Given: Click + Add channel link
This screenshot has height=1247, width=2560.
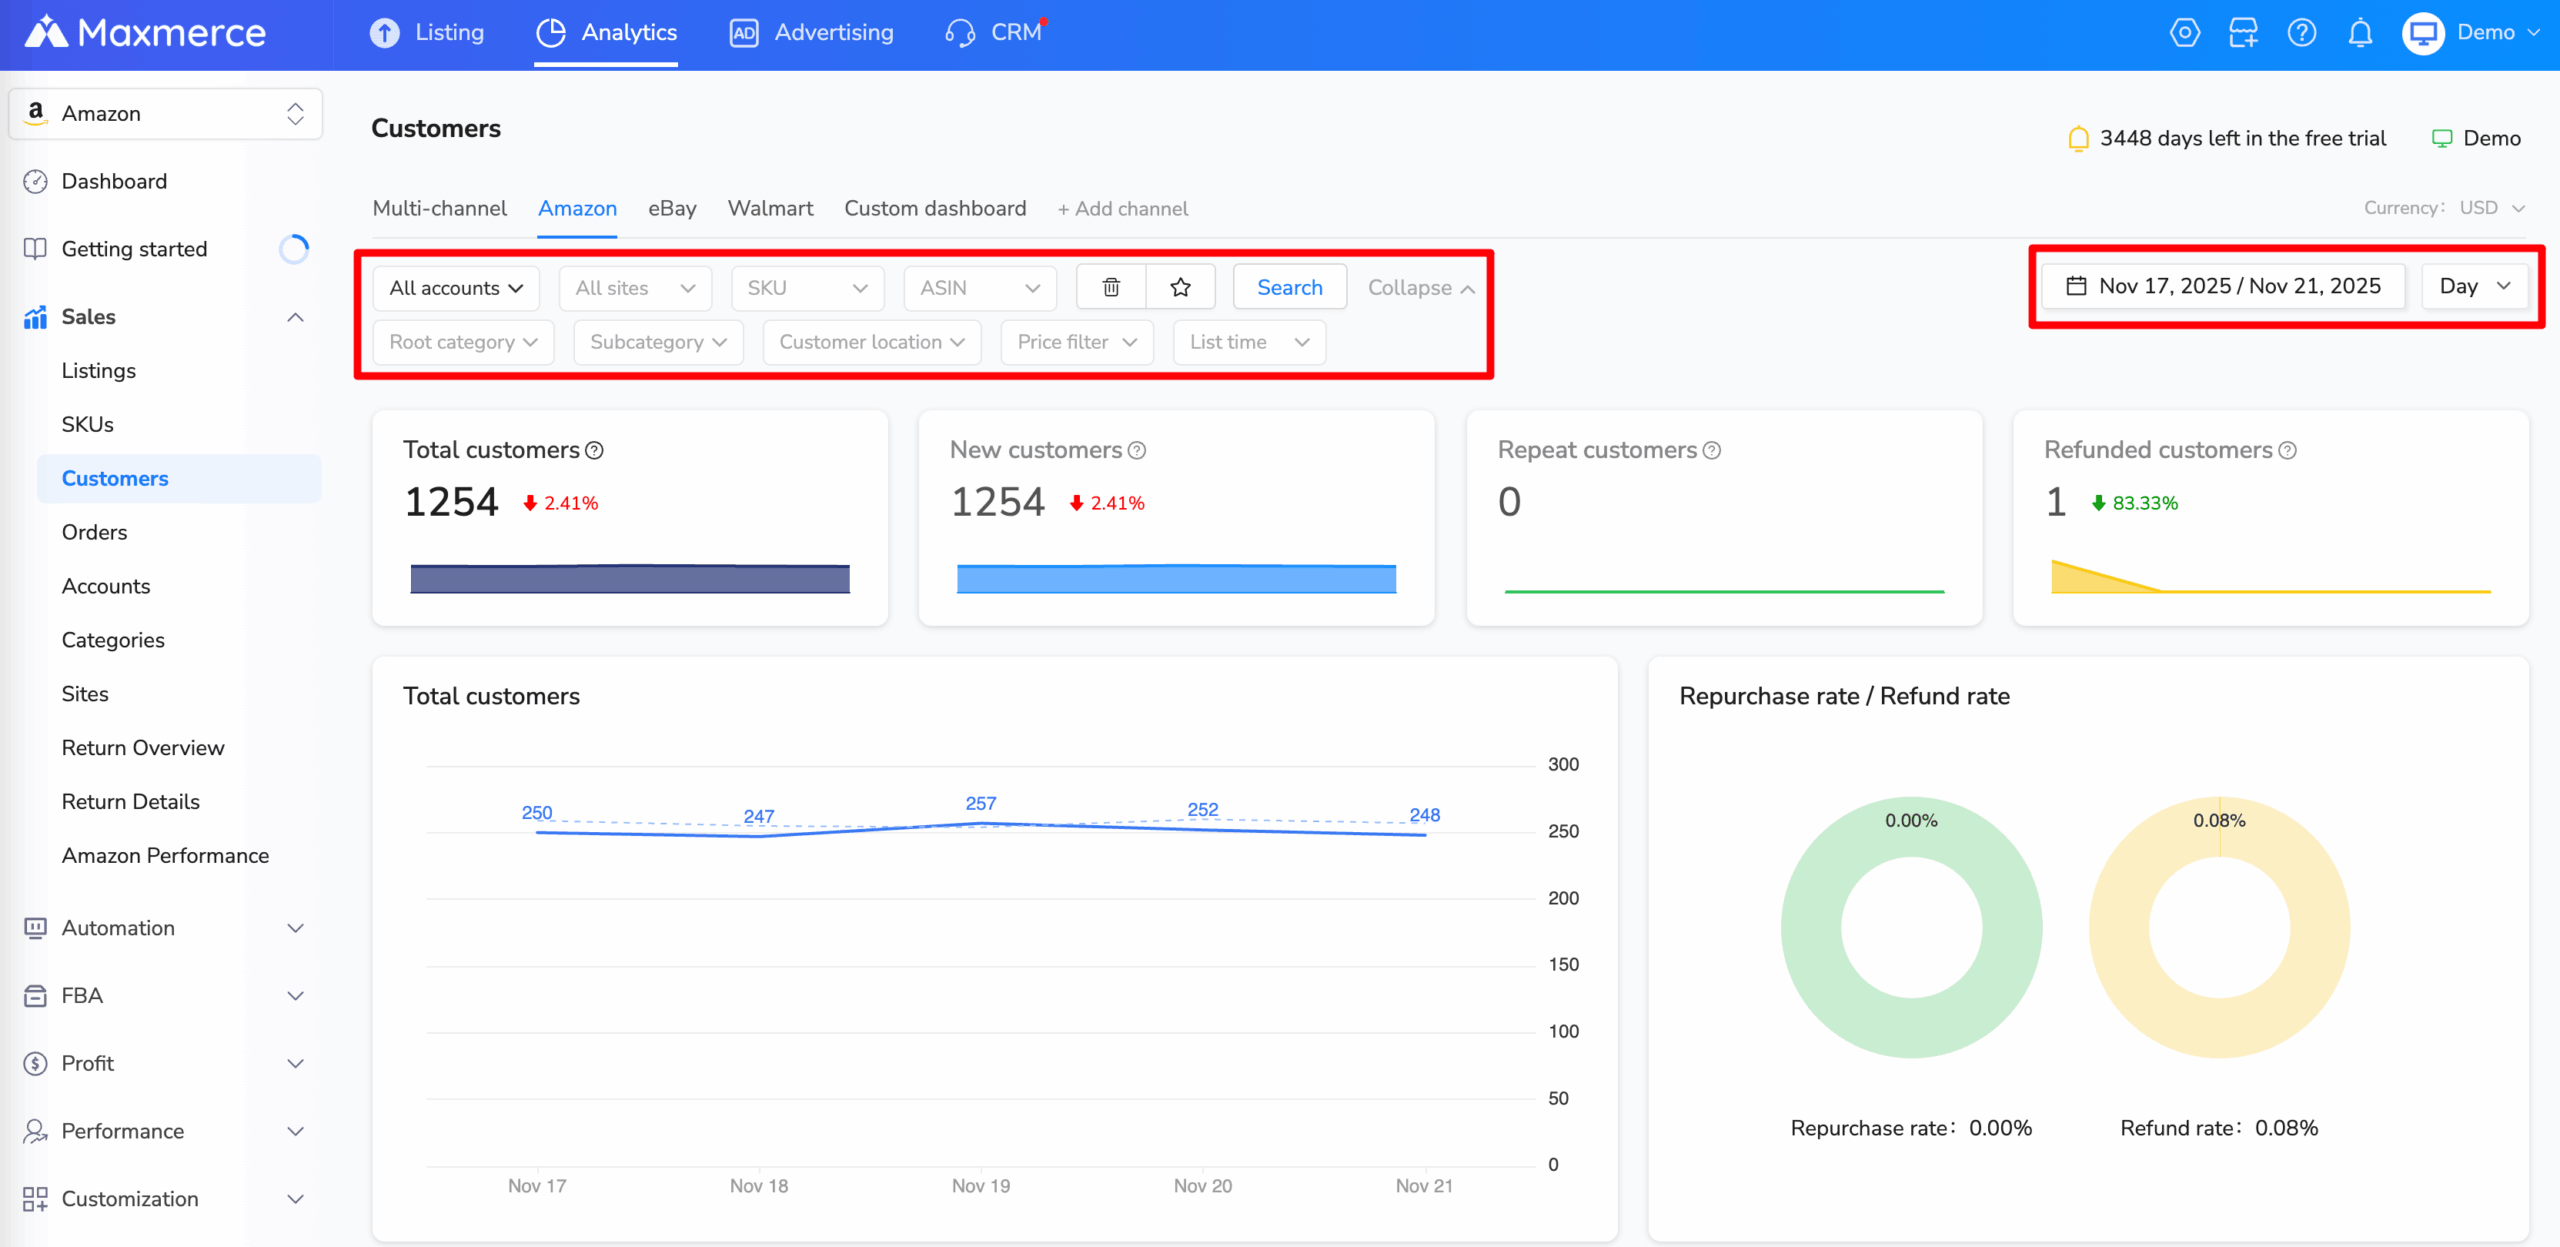Looking at the screenshot, I should click(x=1123, y=209).
